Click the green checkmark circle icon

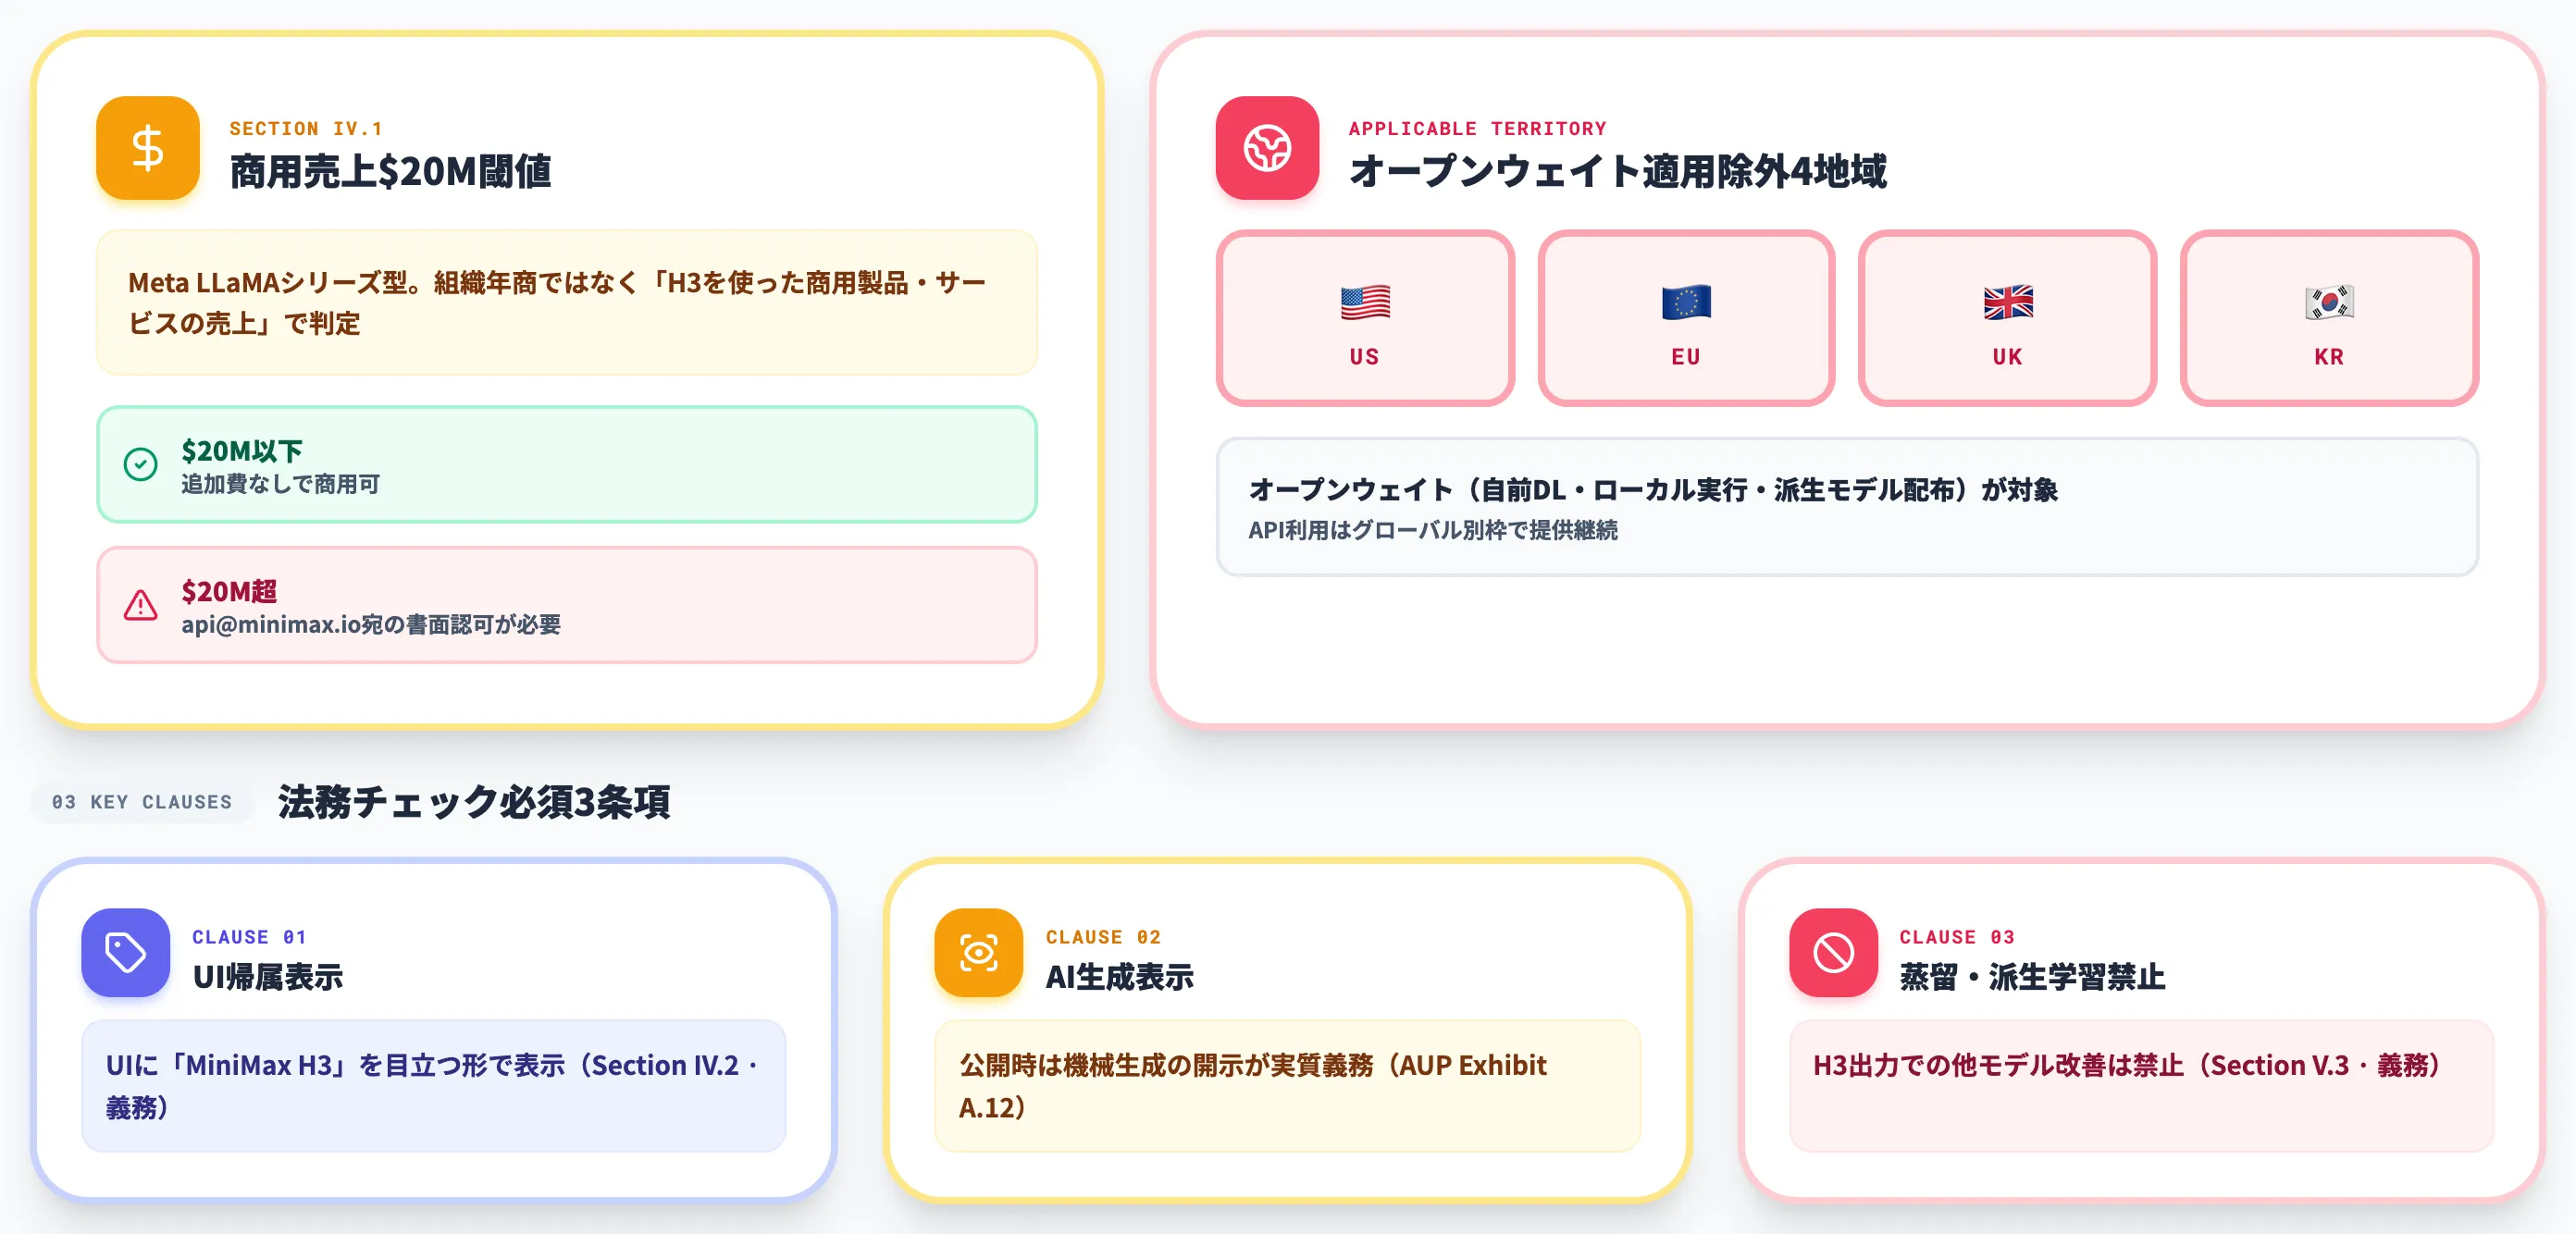140,464
